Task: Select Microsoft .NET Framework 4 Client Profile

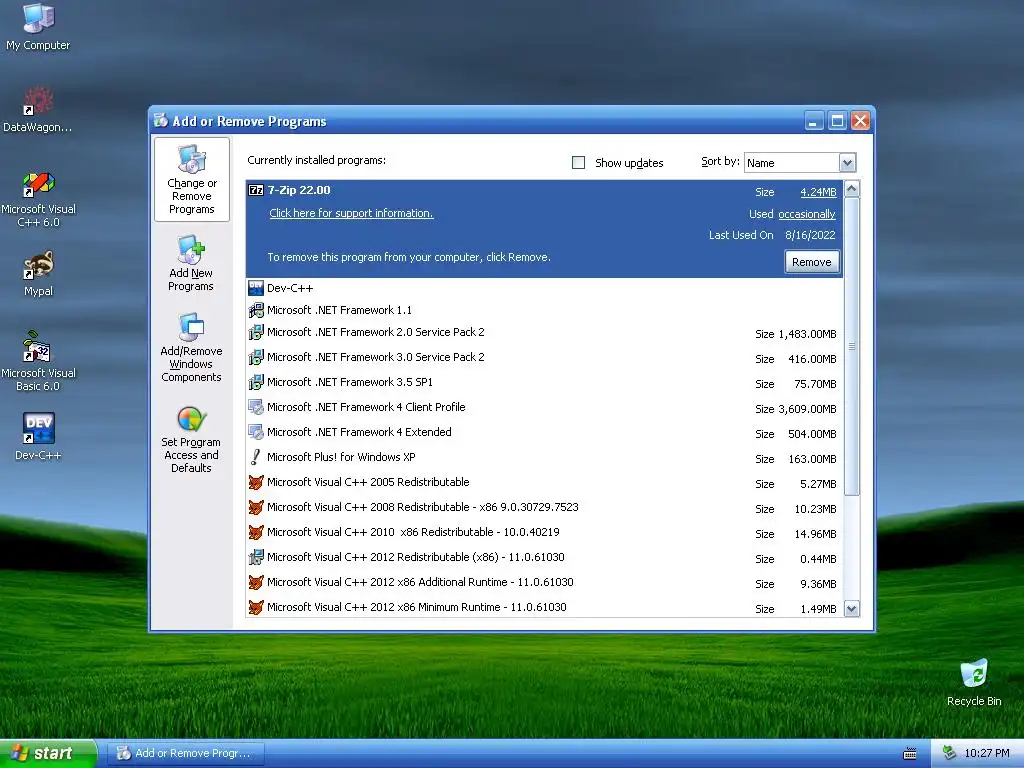Action: (545, 408)
